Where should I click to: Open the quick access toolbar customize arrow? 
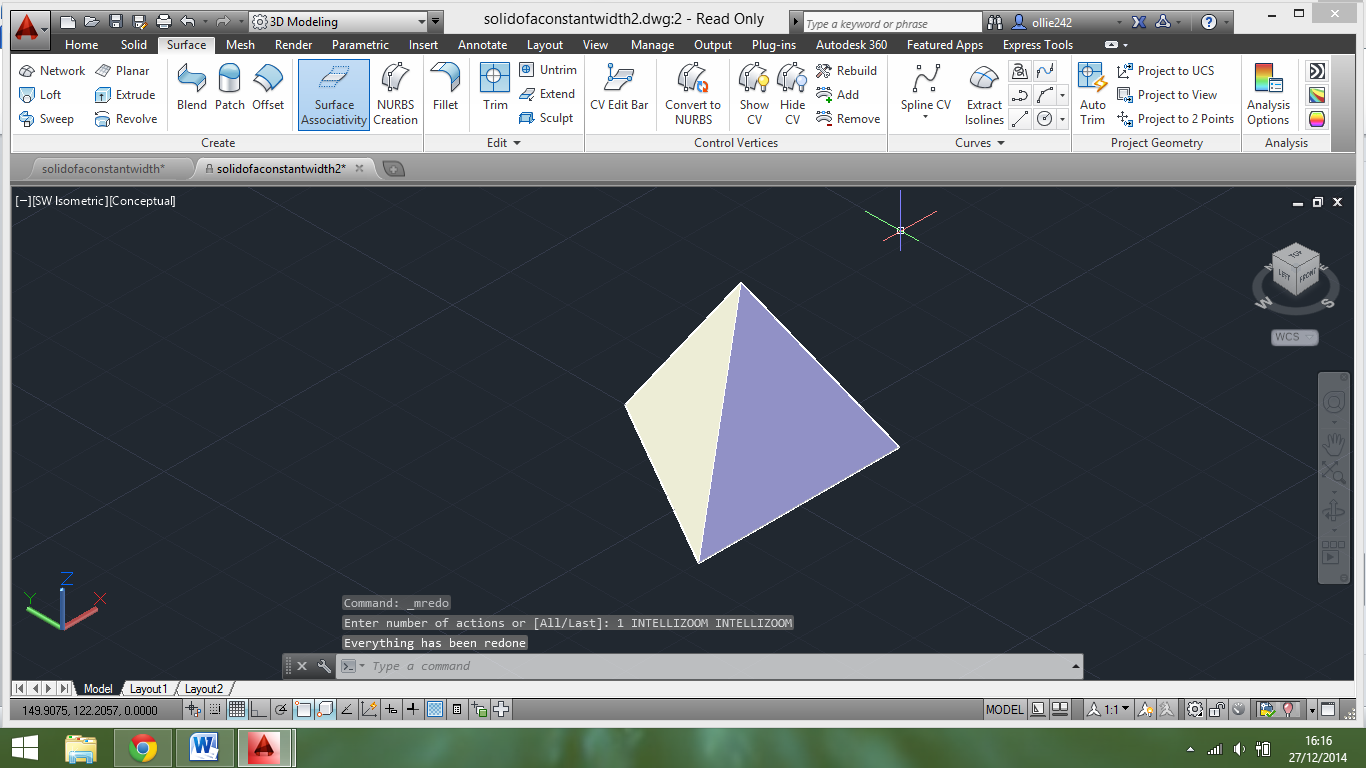436,21
